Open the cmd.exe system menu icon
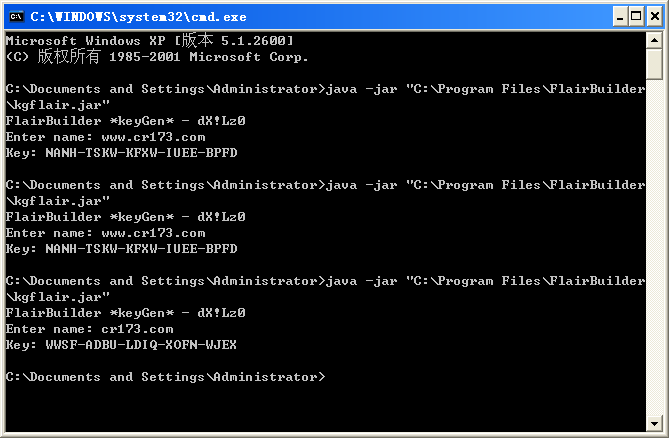 pyautogui.click(x=15, y=15)
